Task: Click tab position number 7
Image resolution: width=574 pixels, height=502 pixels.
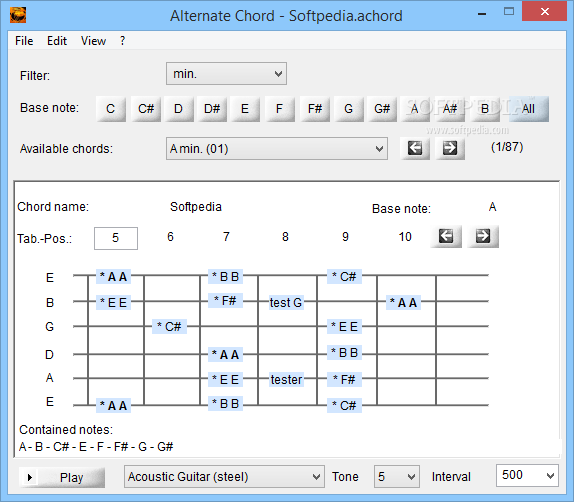Action: tap(226, 237)
